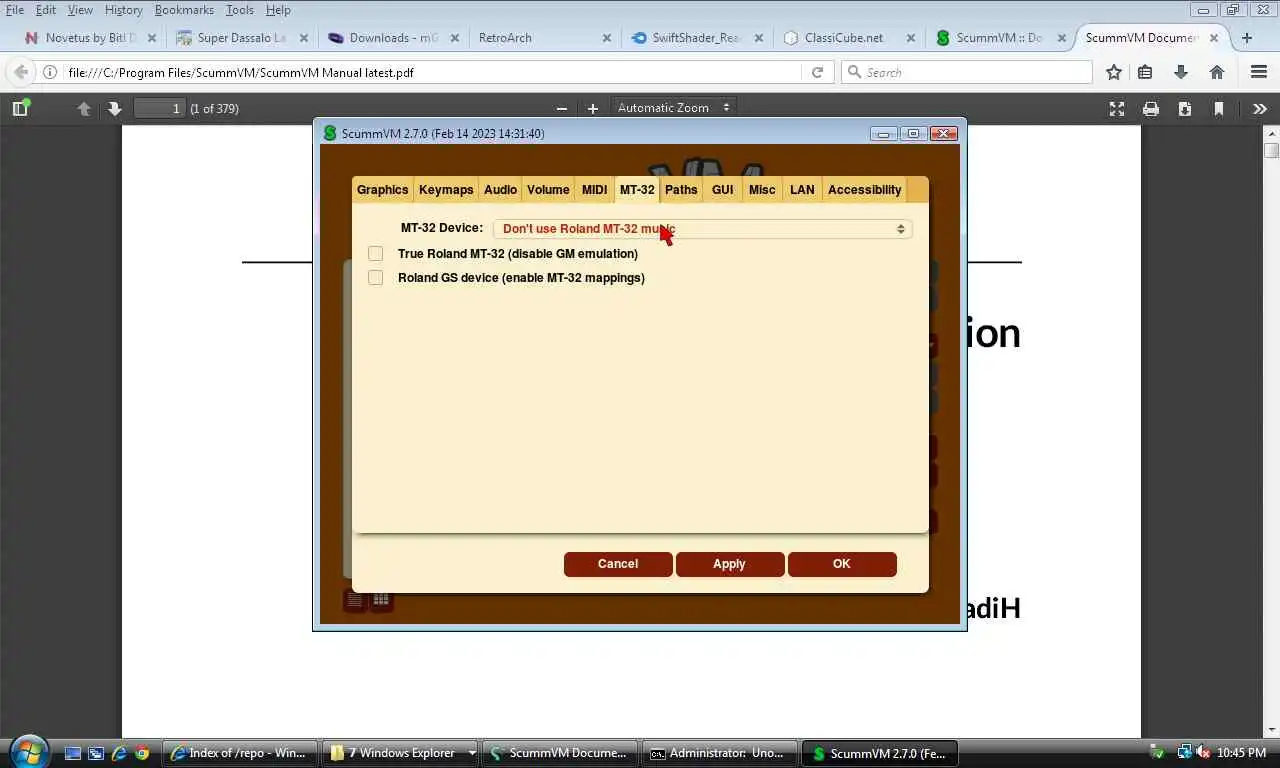This screenshot has width=1280, height=768.
Task: Click the Firefox search box
Action: 966,72
